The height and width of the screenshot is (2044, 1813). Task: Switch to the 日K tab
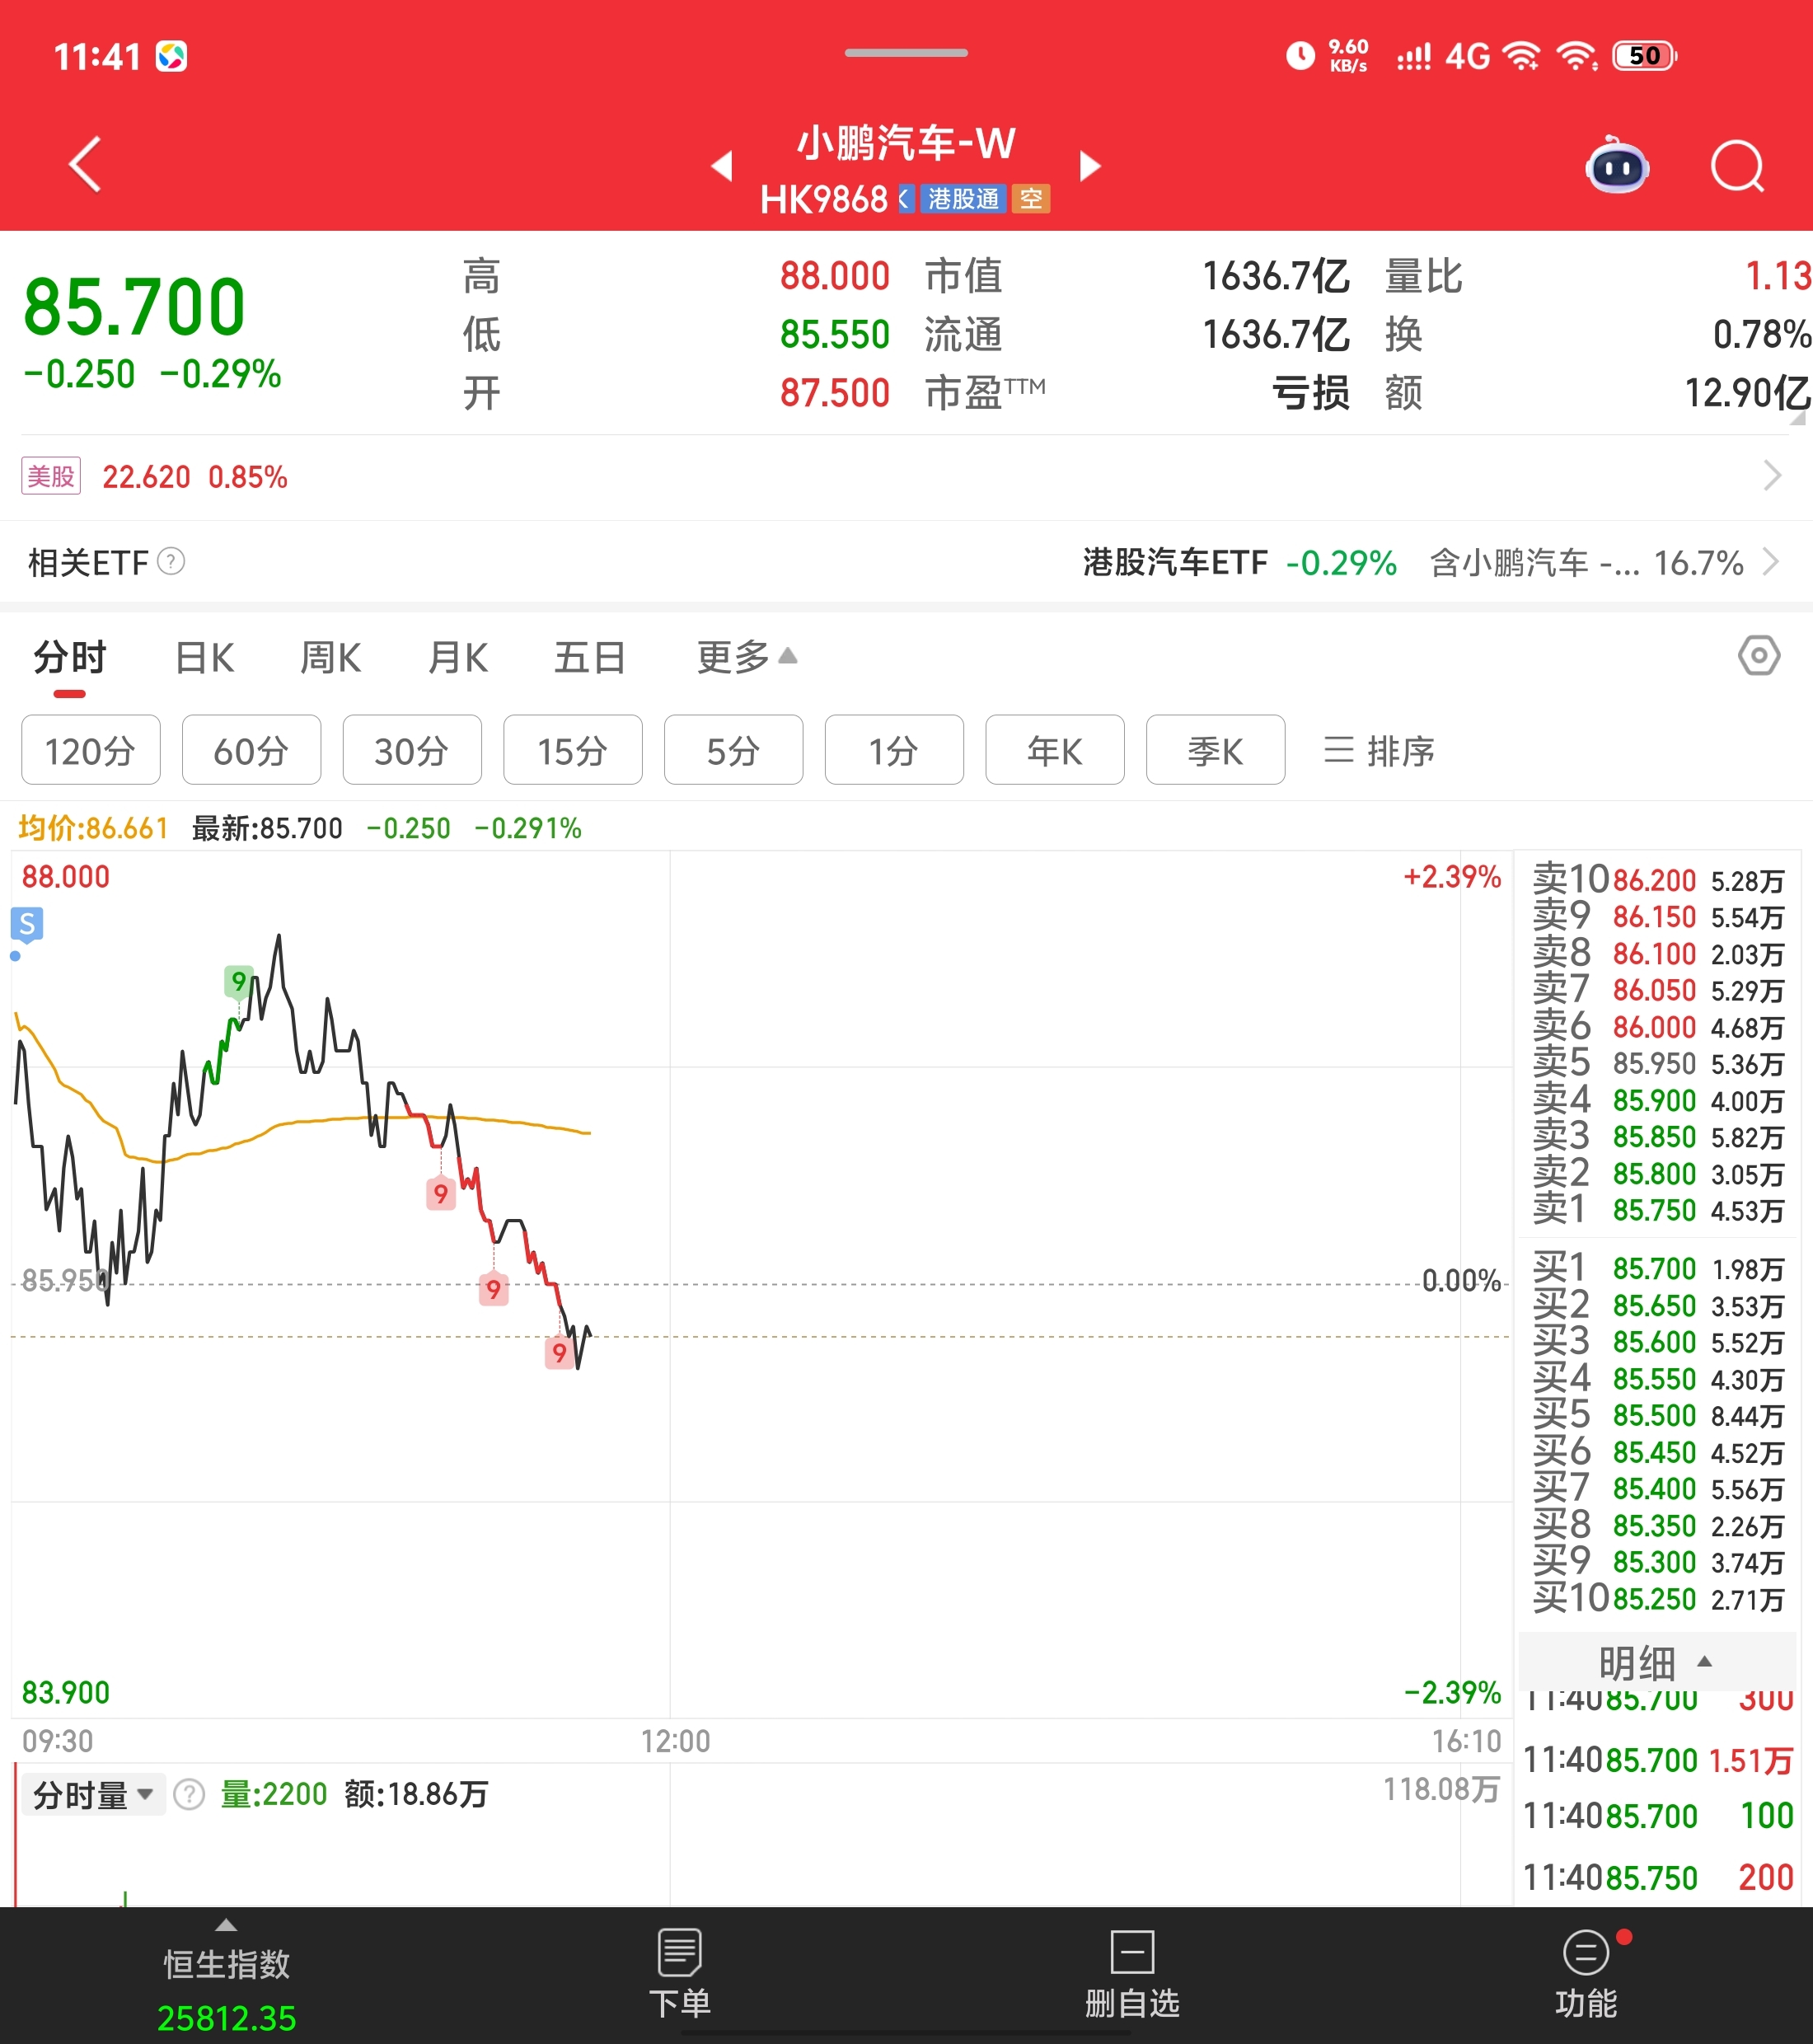(204, 658)
